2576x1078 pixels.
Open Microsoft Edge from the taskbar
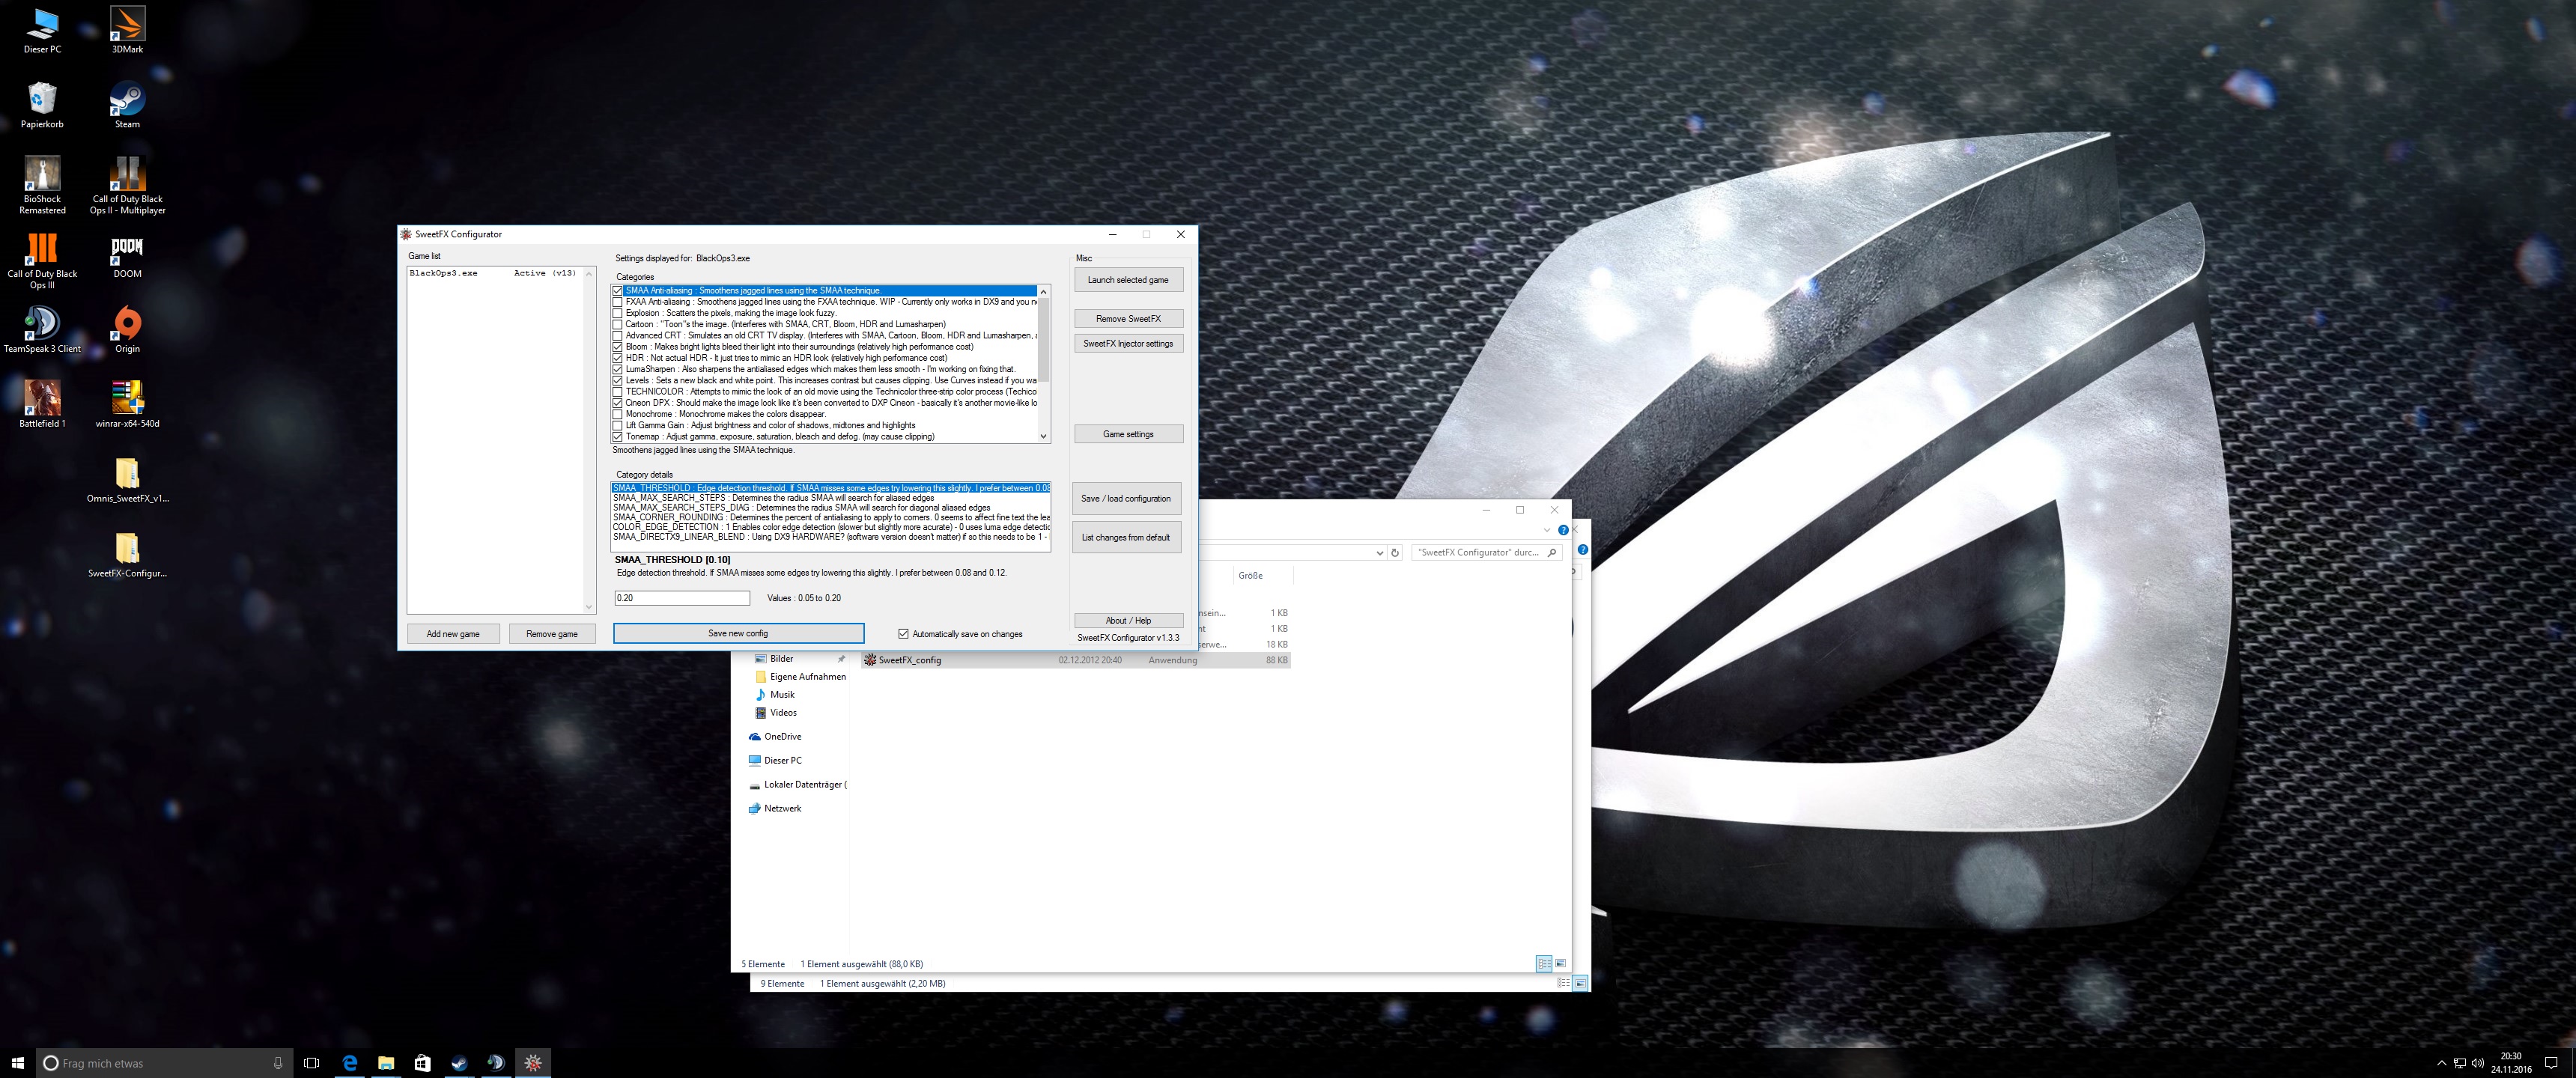click(x=349, y=1062)
